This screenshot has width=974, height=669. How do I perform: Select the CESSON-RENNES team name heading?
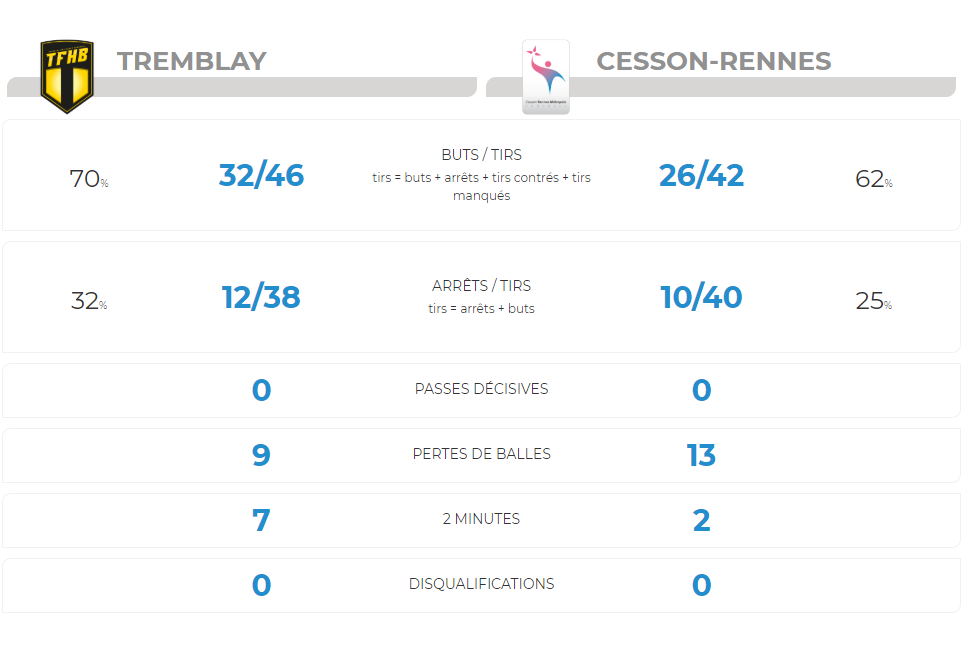click(x=714, y=61)
